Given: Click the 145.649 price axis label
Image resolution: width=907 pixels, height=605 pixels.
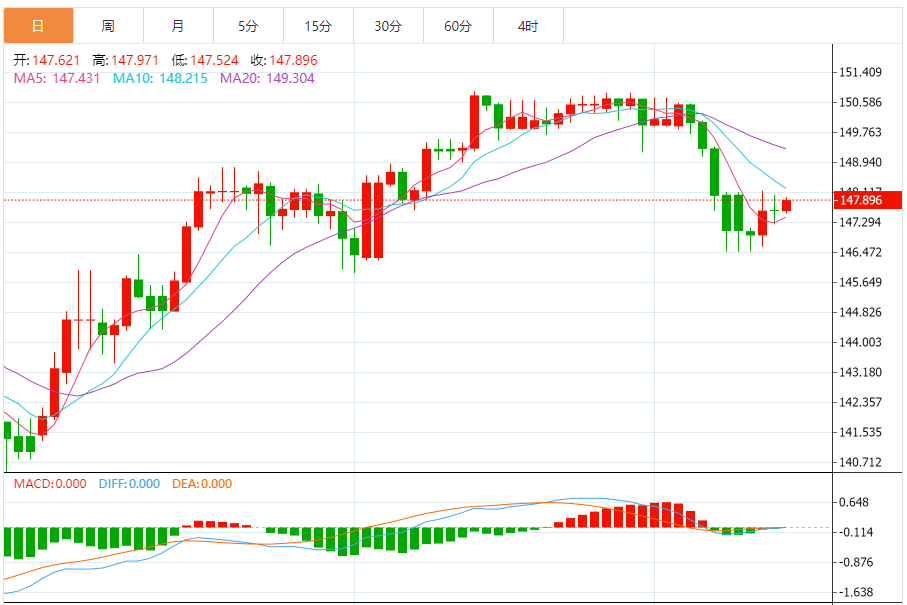Looking at the screenshot, I should (x=860, y=282).
